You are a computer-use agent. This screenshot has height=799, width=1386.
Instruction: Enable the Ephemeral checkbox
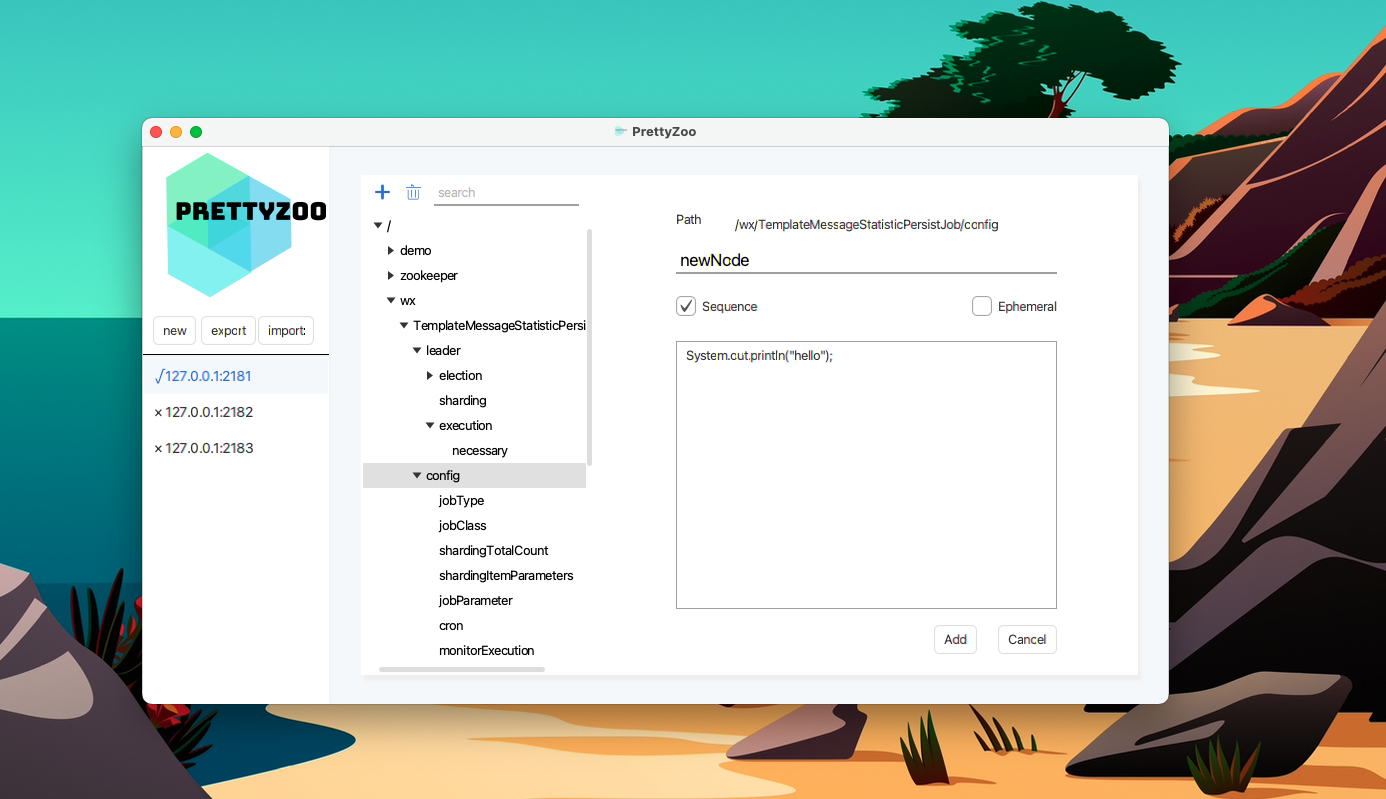click(981, 306)
